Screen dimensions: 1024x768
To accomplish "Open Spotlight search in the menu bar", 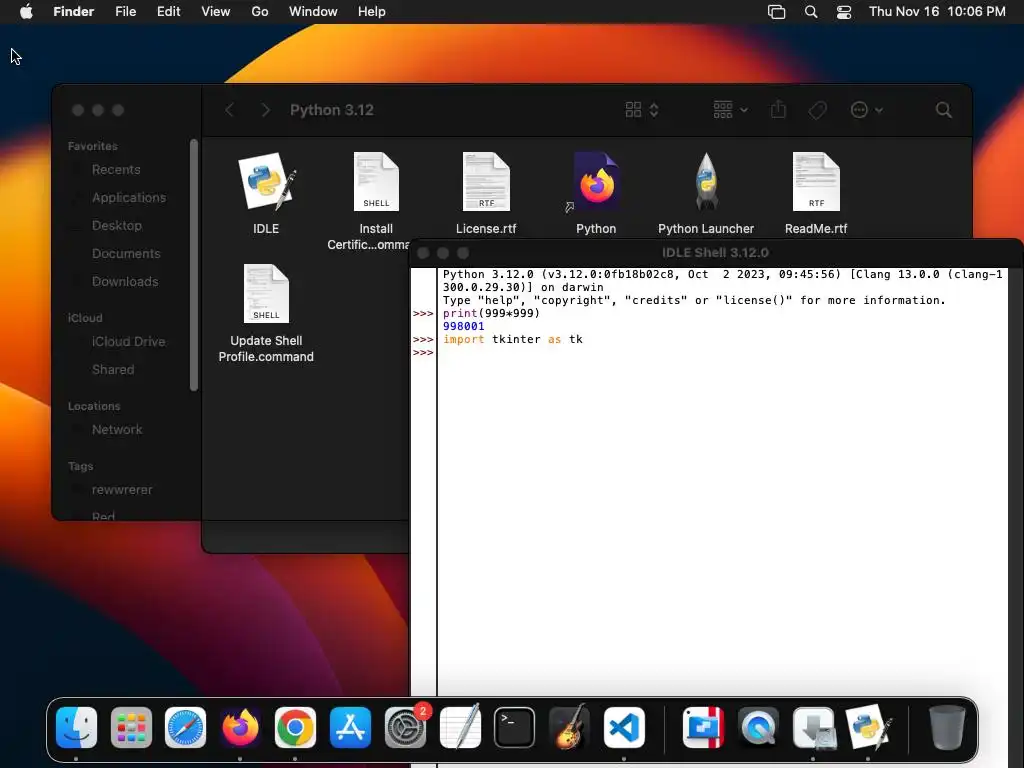I will coord(810,12).
